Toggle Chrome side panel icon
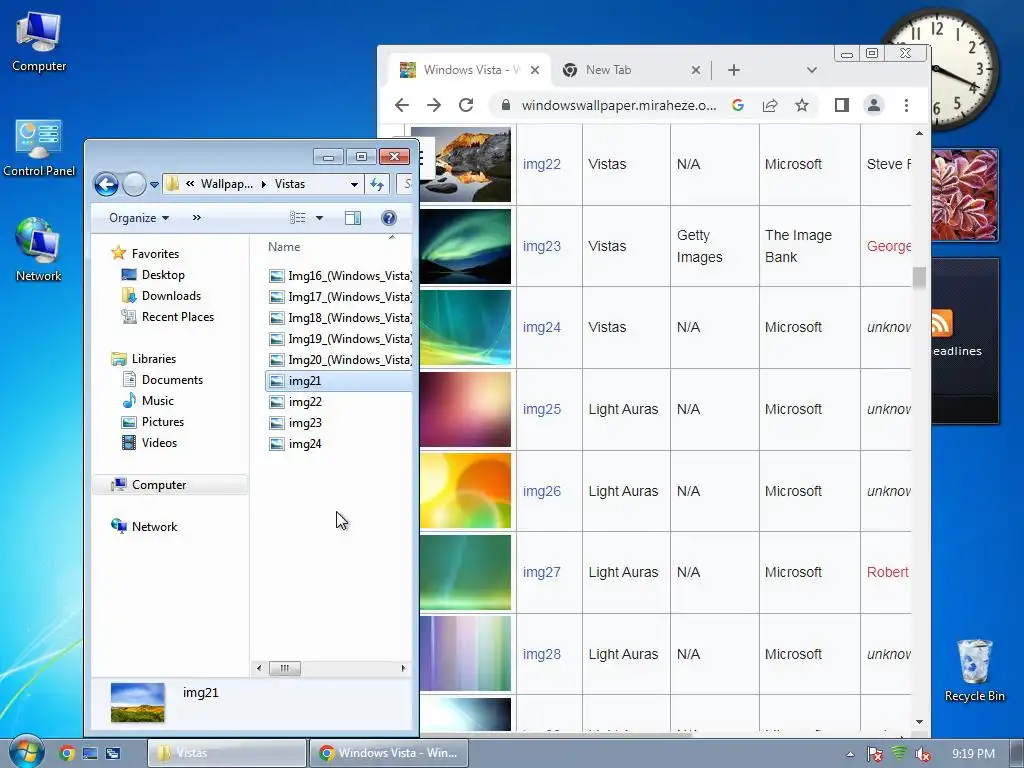 click(842, 105)
